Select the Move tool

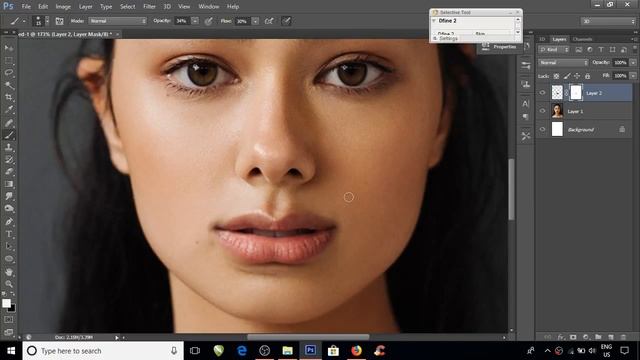[9, 48]
